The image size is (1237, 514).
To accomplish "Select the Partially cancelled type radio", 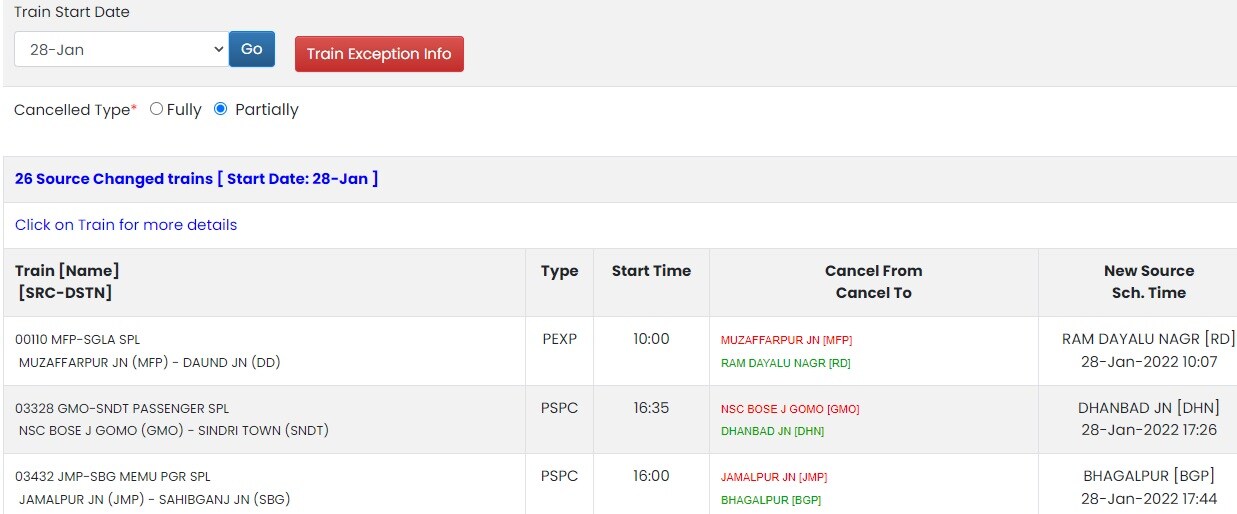I will 221,109.
